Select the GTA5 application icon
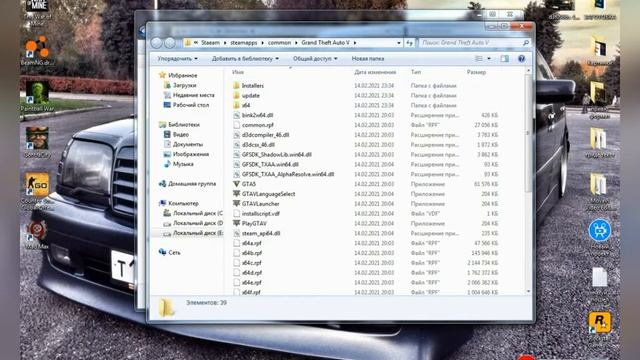This screenshot has width=640, height=360. 236,184
